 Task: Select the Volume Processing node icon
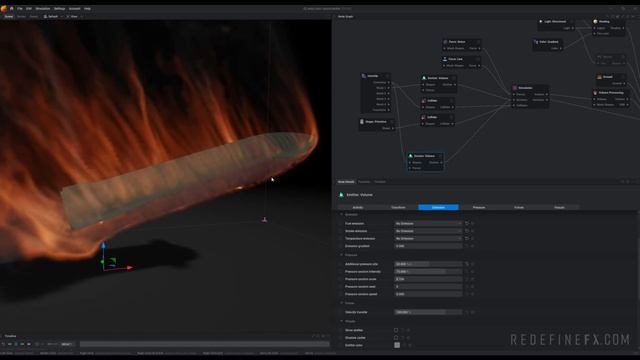click(x=596, y=93)
